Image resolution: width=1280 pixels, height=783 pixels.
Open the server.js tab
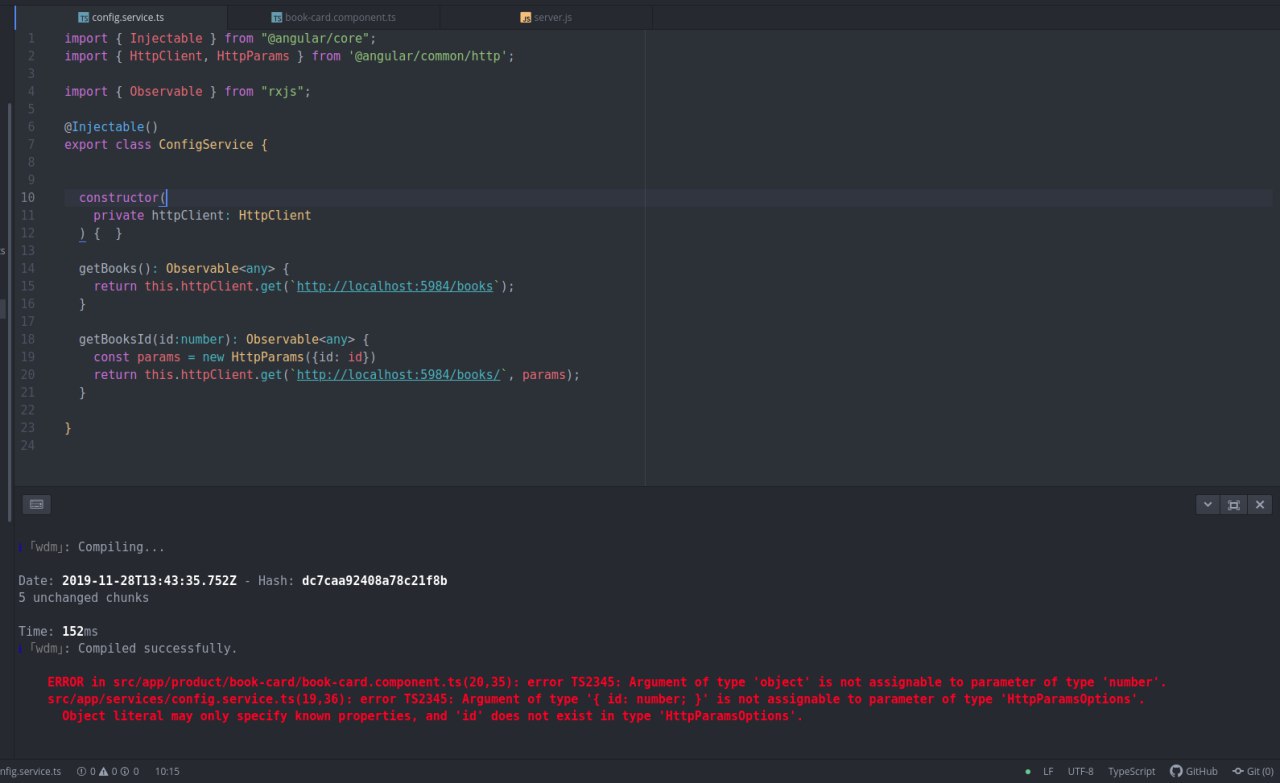coord(546,17)
